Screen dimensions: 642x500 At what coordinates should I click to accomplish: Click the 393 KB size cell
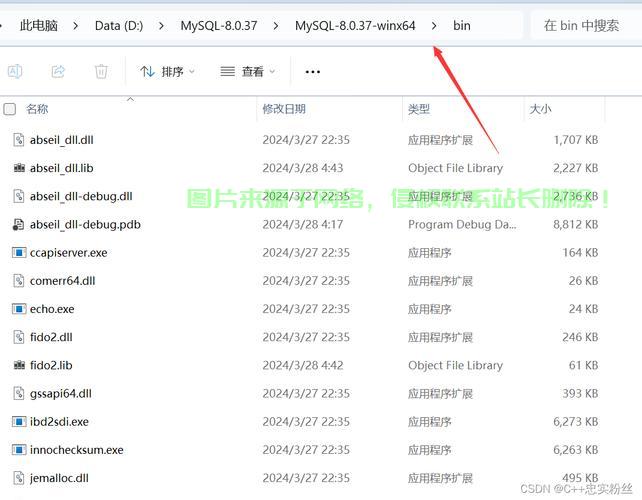pyautogui.click(x=580, y=394)
